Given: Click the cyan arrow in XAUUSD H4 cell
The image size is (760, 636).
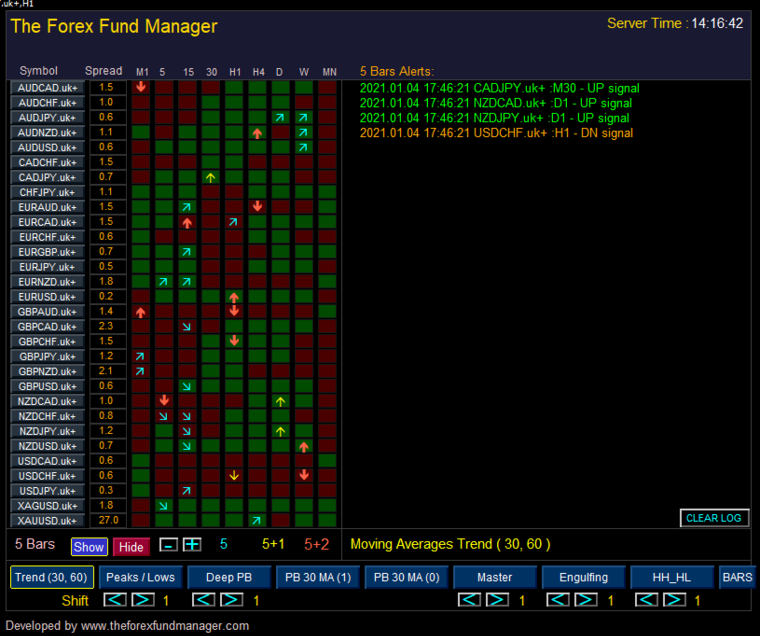Looking at the screenshot, I should pyautogui.click(x=257, y=521).
